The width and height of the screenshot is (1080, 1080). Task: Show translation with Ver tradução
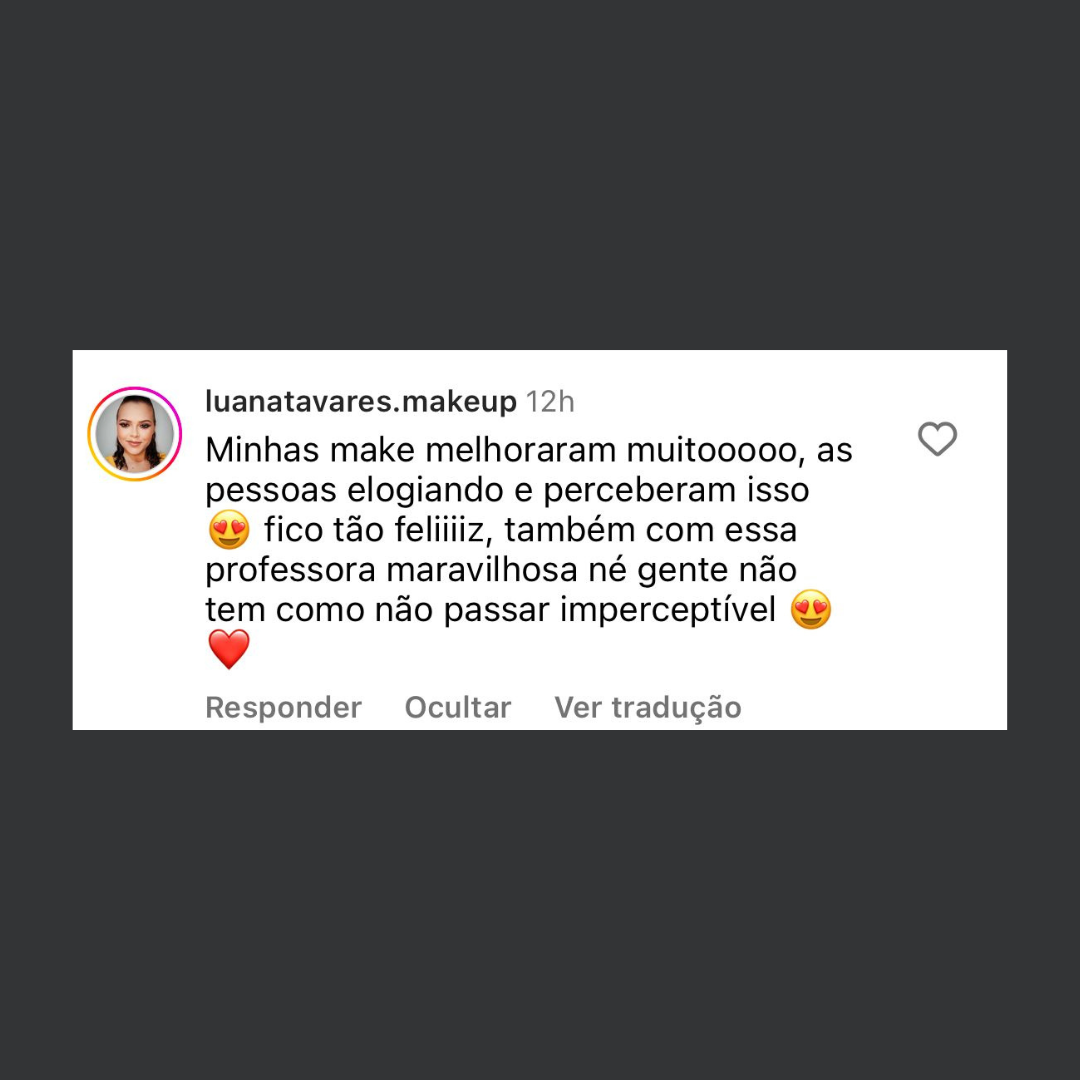tap(647, 707)
